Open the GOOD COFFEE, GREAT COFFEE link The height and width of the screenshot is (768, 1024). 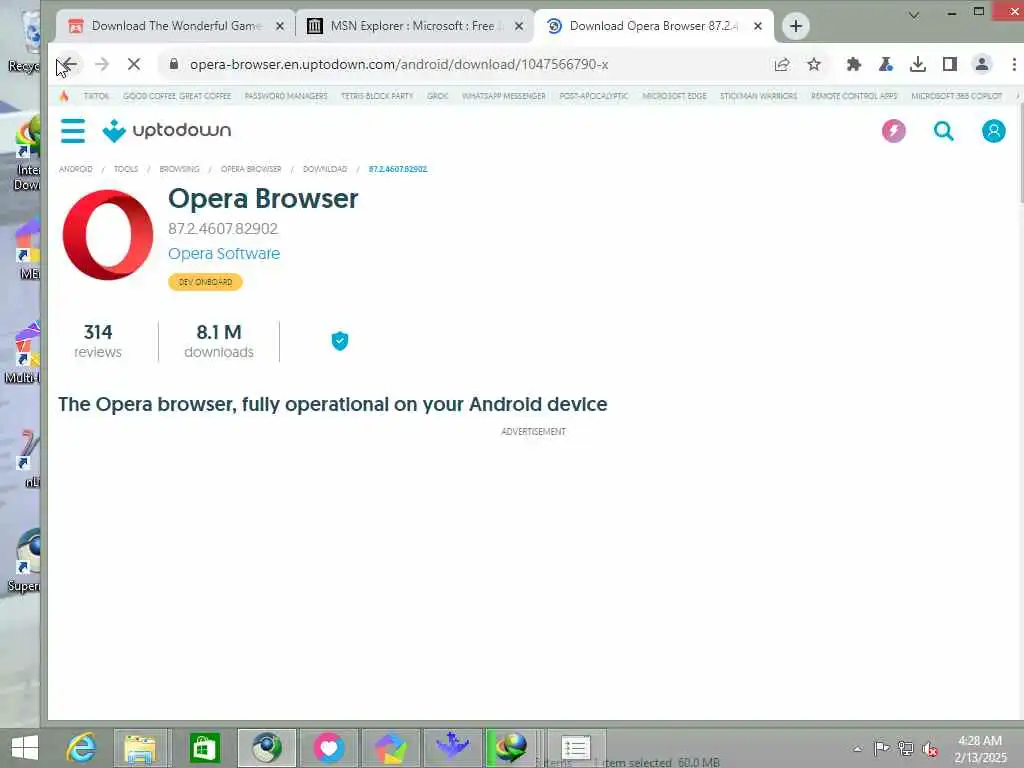(x=177, y=96)
